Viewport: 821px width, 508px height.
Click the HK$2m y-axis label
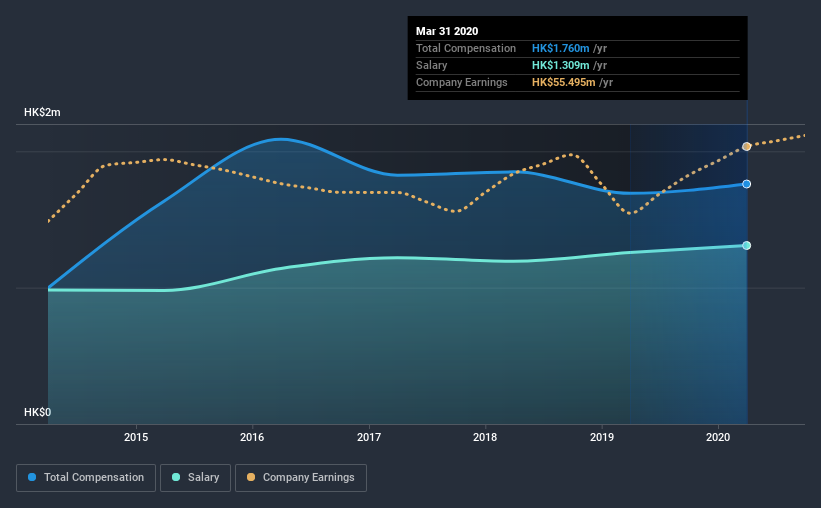42,113
